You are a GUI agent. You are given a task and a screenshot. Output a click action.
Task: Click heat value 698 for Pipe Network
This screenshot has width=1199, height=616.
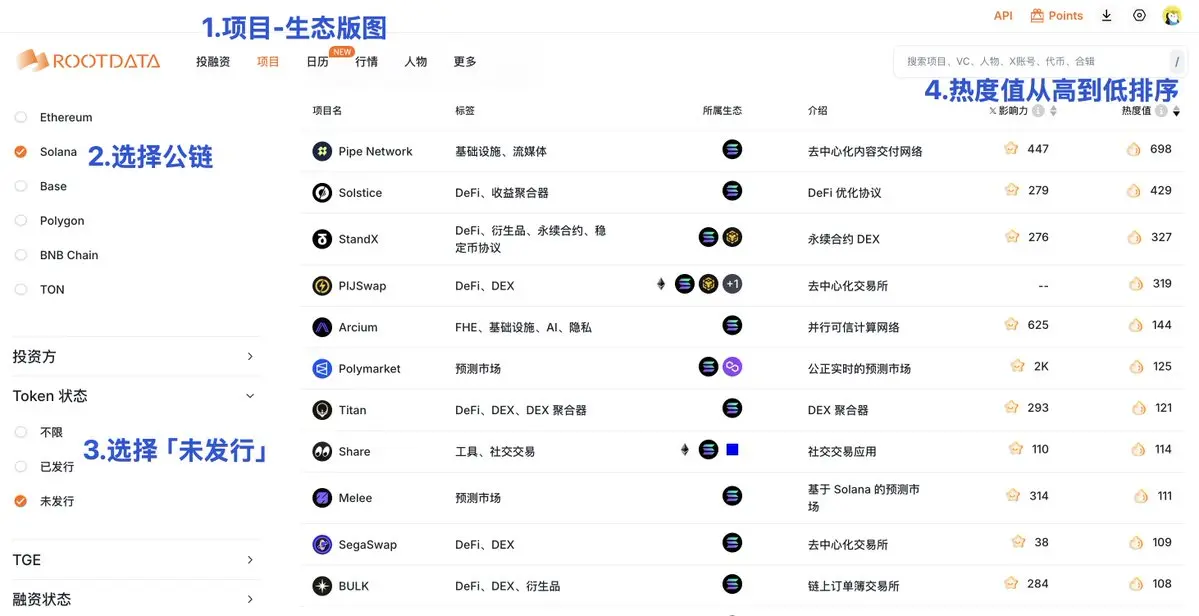click(1161, 149)
